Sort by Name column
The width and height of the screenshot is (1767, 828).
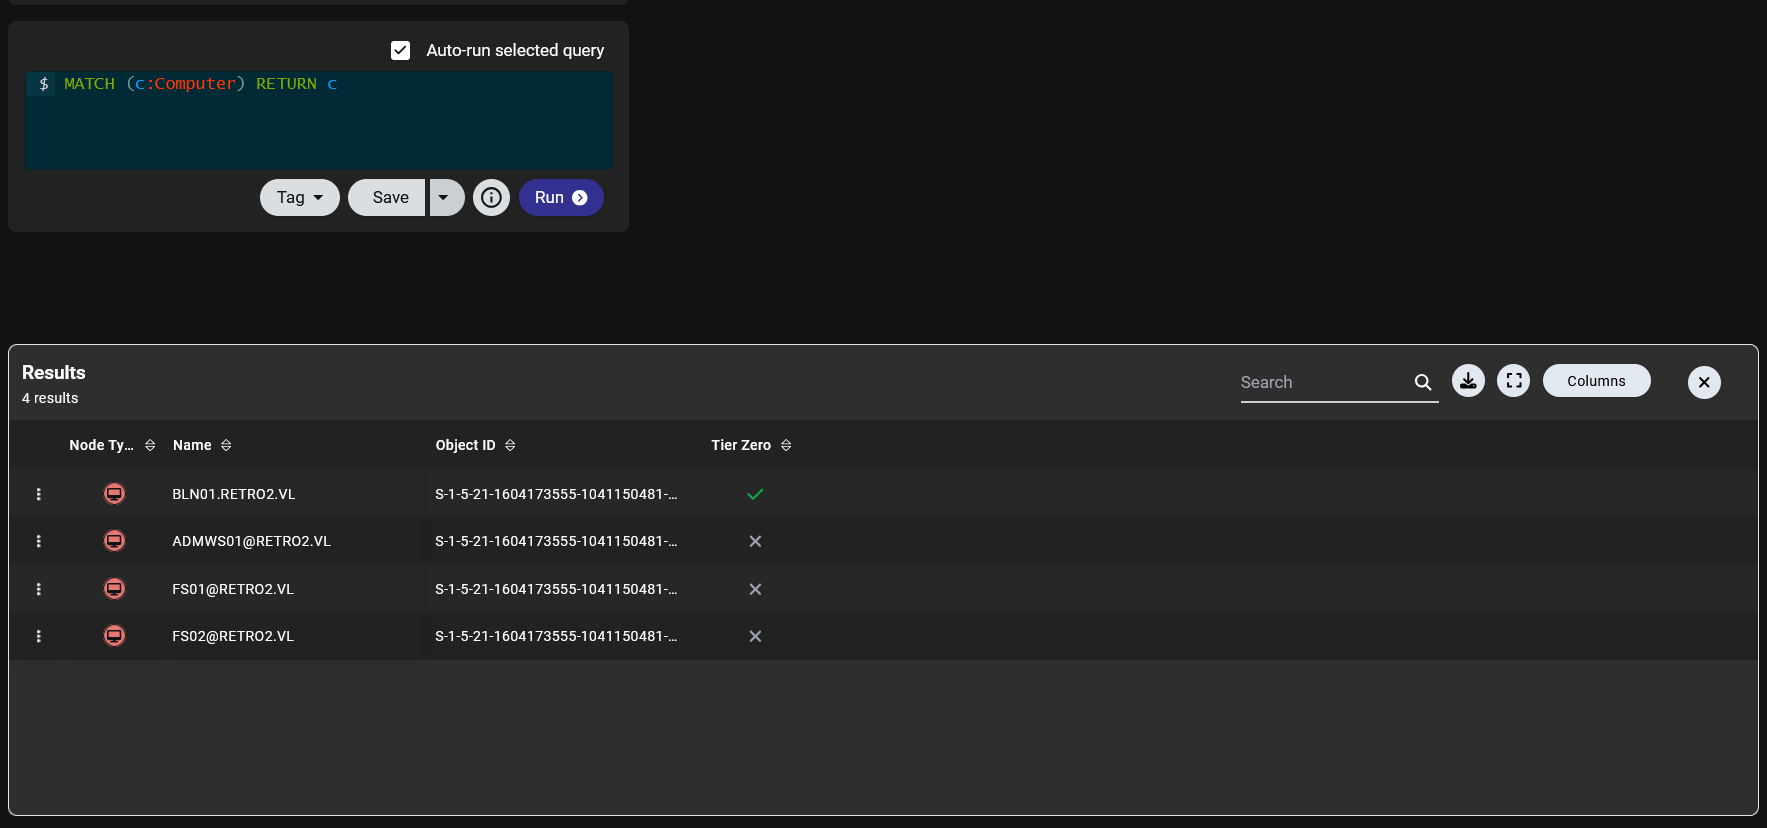click(226, 445)
